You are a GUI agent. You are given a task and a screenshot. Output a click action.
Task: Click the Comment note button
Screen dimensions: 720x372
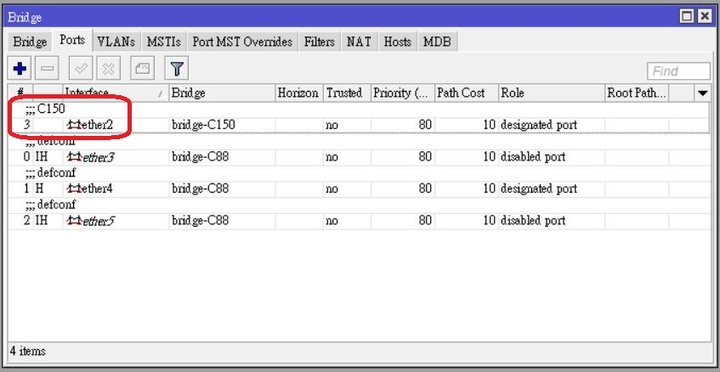tap(142, 69)
